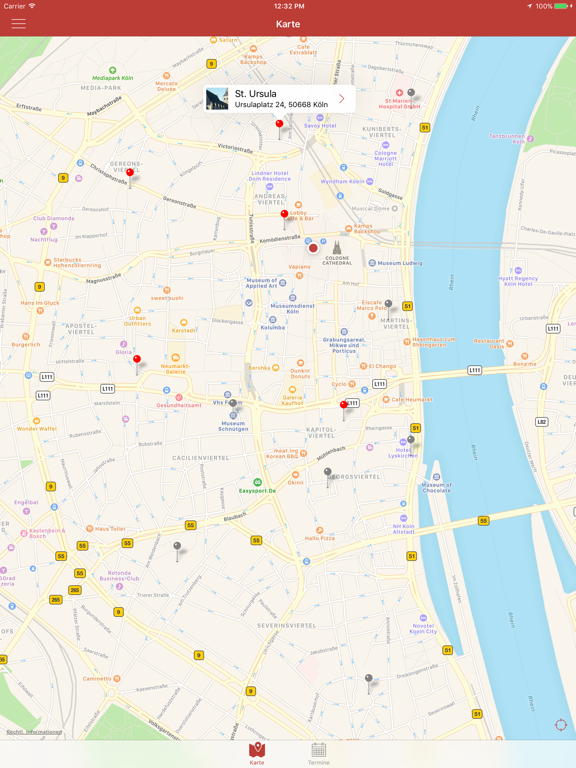Tap the Club Diamonds nightlife icon
The width and height of the screenshot is (576, 768).
pyautogui.click(x=54, y=226)
